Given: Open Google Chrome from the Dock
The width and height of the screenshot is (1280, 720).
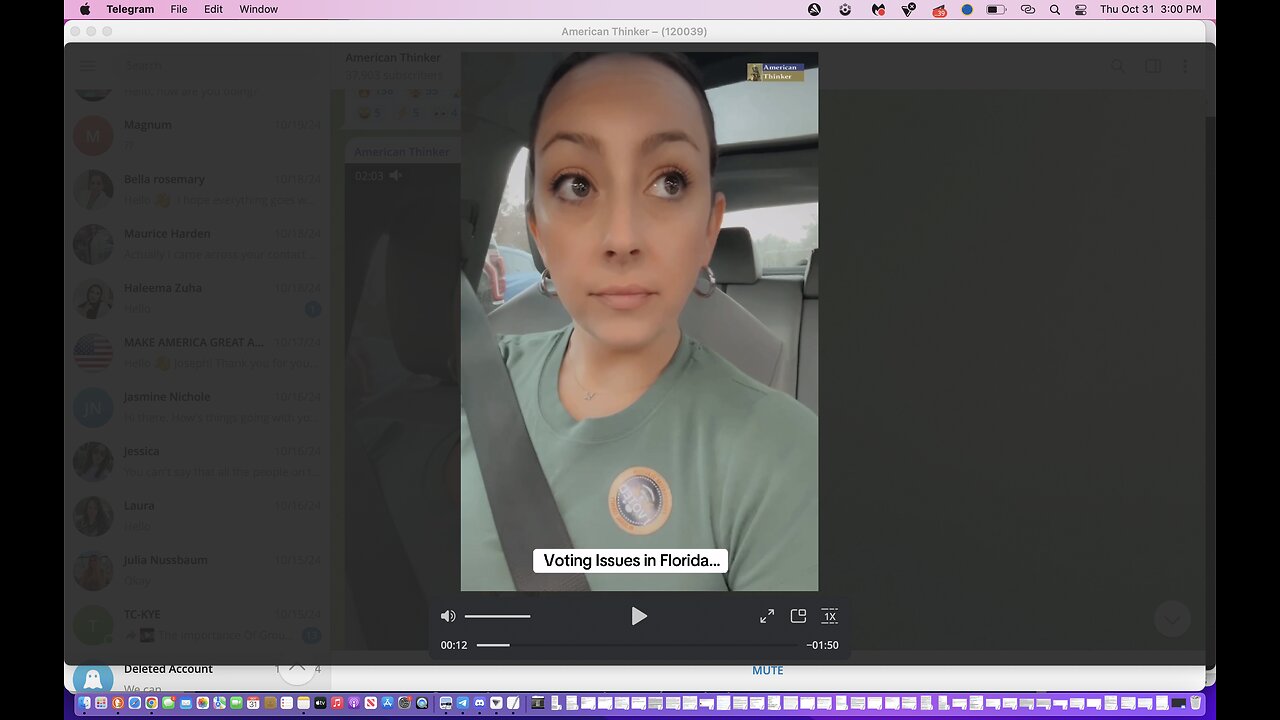Looking at the screenshot, I should point(151,703).
